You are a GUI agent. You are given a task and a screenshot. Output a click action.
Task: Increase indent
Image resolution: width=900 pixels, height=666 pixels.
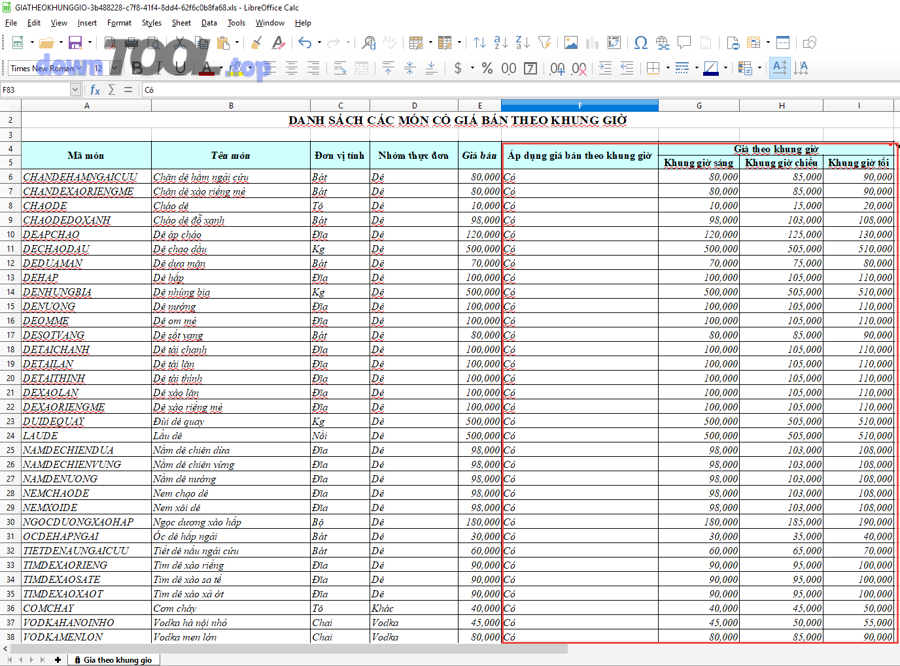pos(605,68)
